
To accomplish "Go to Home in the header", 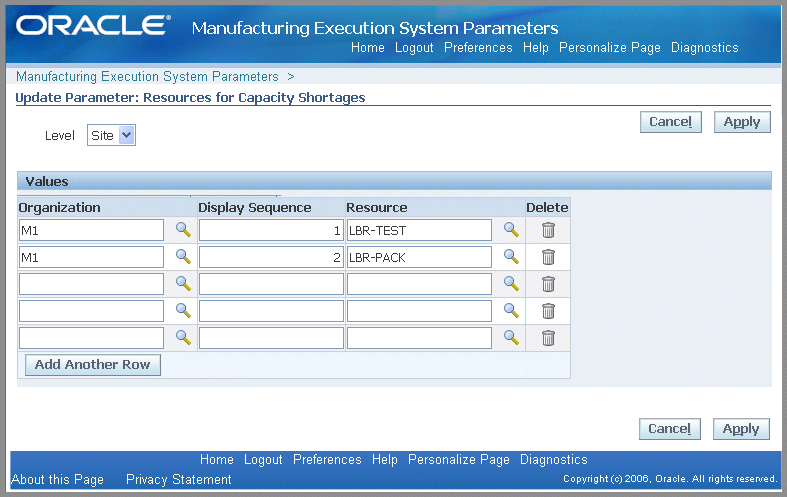I will tap(367, 48).
